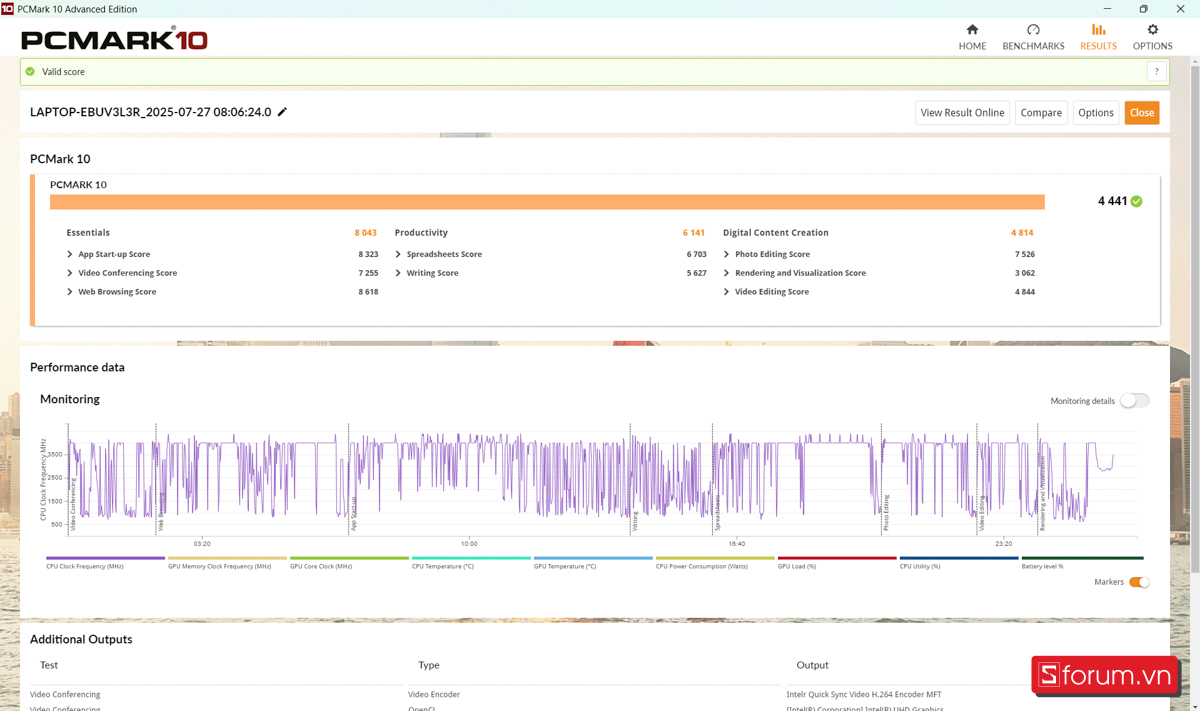Click the Rendering and Visualization chart marker
The height and width of the screenshot is (711, 1200).
click(1042, 493)
